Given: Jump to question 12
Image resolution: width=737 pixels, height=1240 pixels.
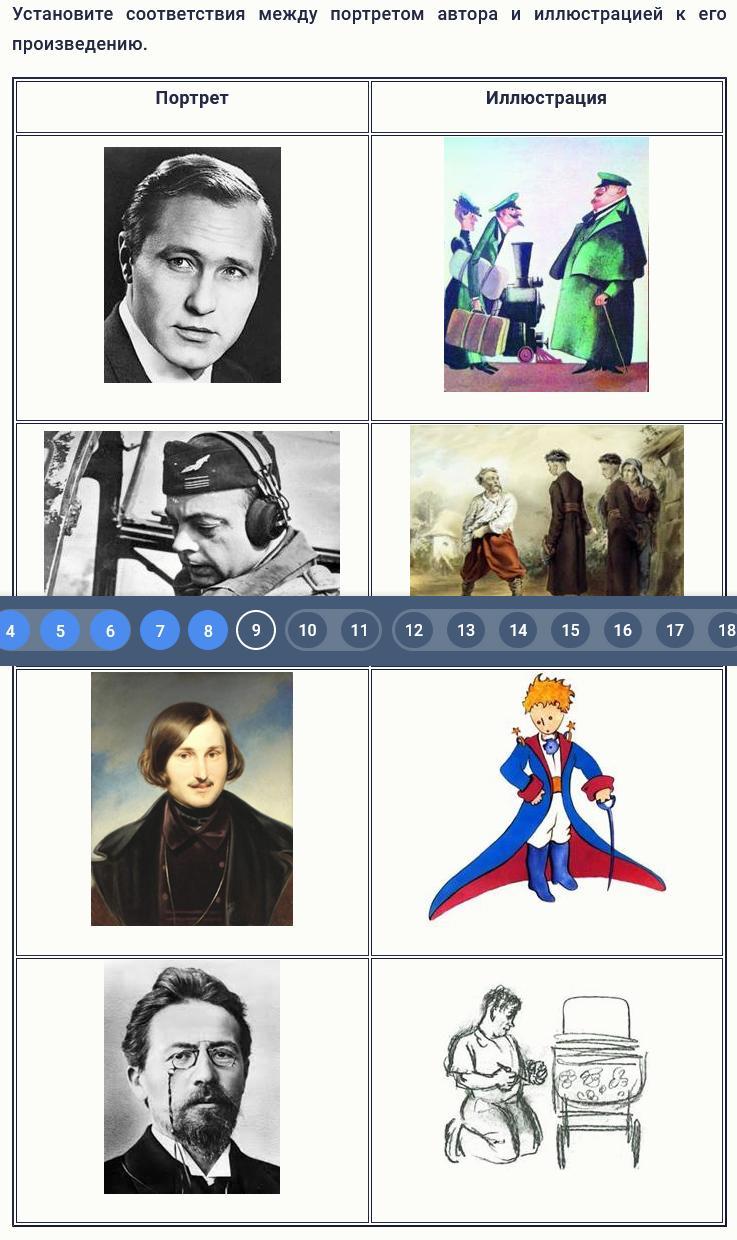Looking at the screenshot, I should point(414,630).
